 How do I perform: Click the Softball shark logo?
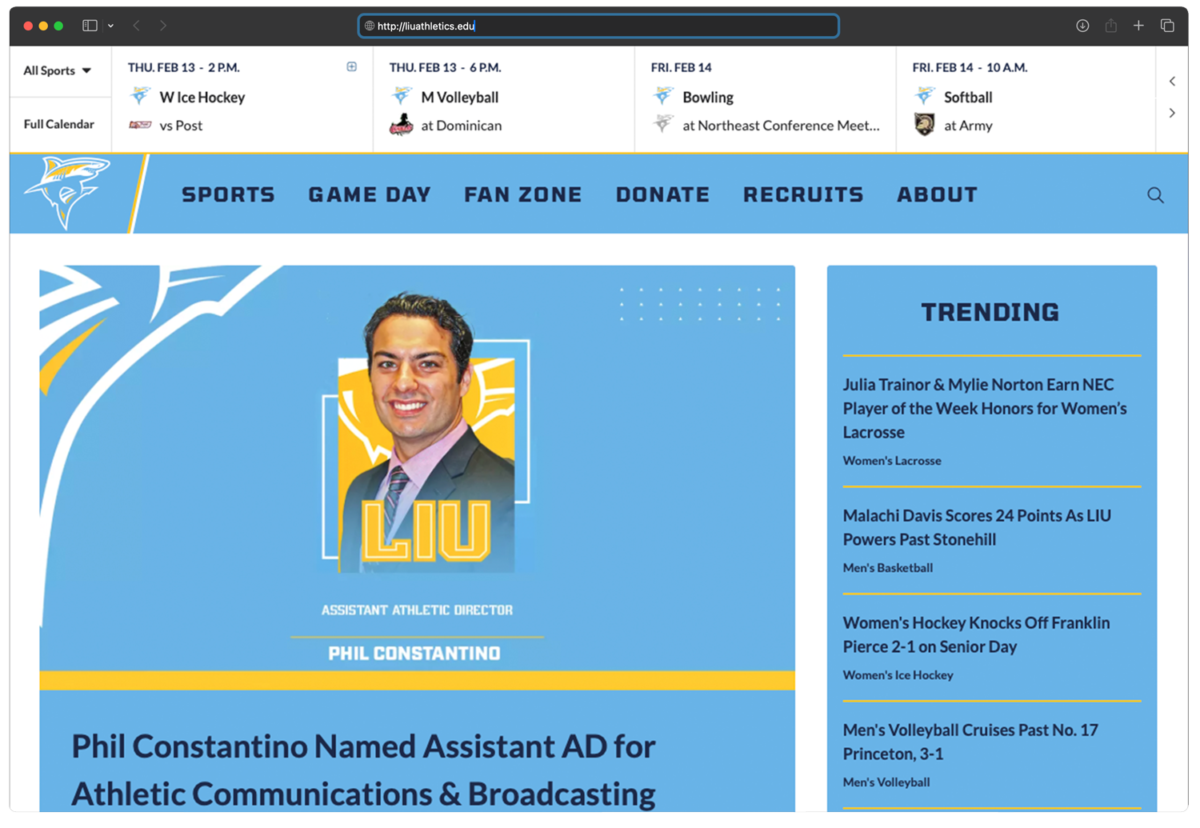tap(925, 96)
